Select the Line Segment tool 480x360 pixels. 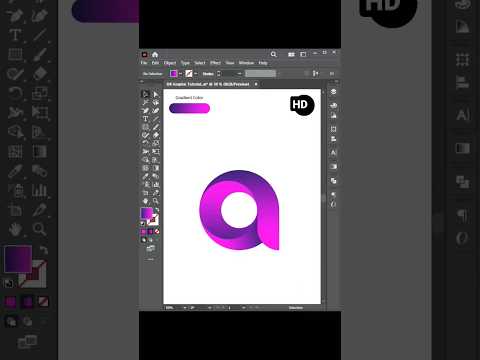point(156,119)
